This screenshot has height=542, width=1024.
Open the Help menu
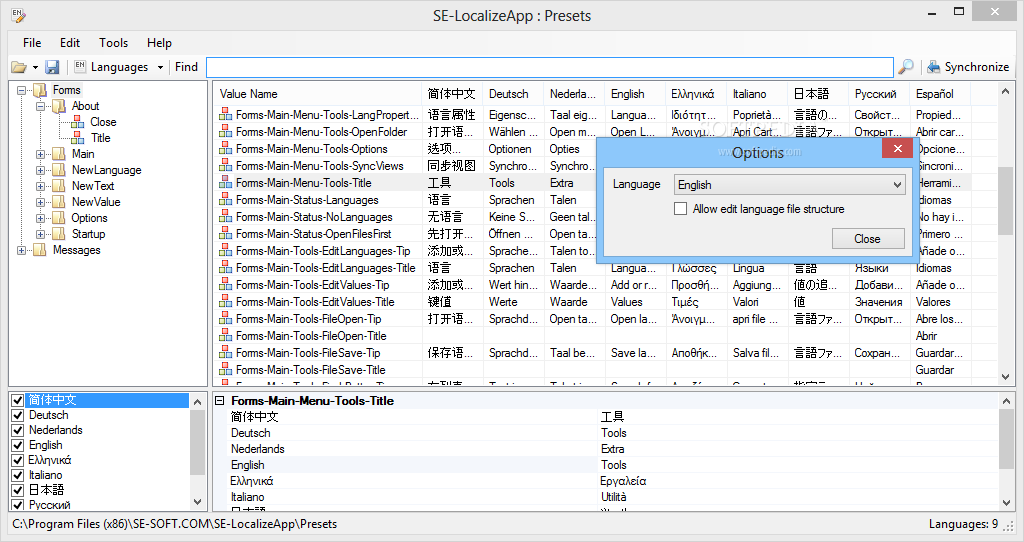[159, 43]
